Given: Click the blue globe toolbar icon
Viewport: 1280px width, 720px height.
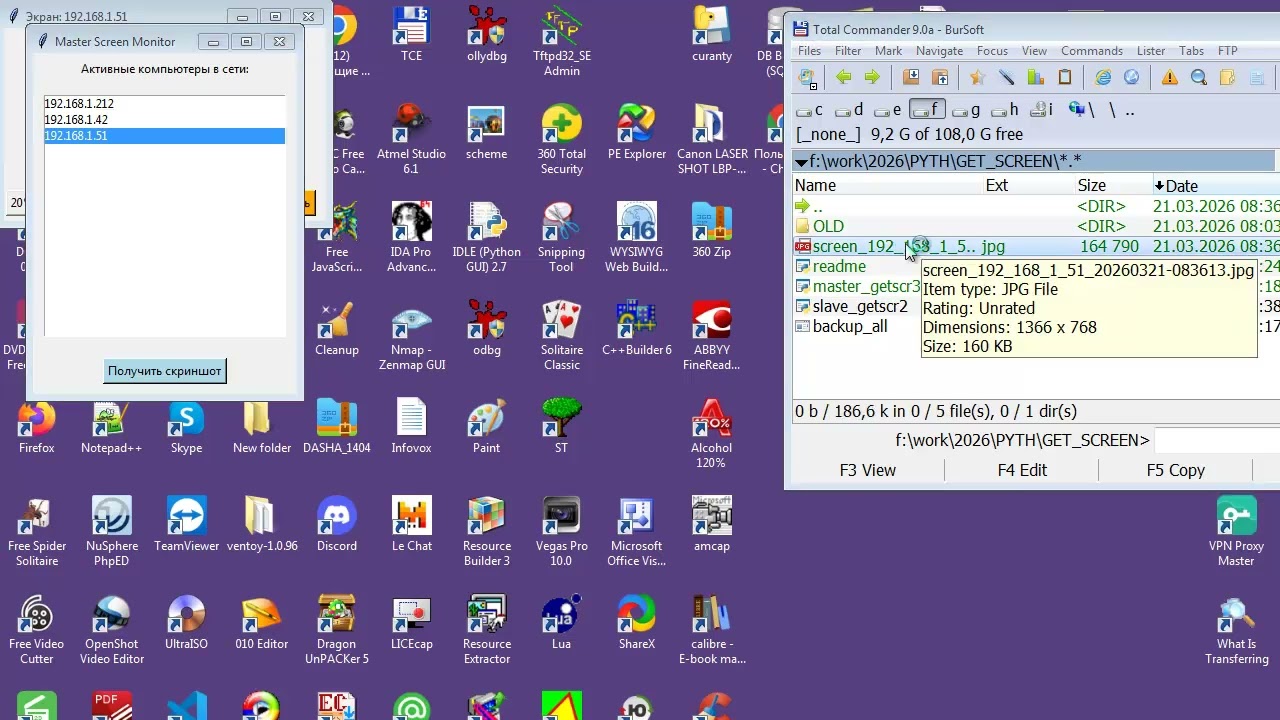Looking at the screenshot, I should (x=1132, y=78).
